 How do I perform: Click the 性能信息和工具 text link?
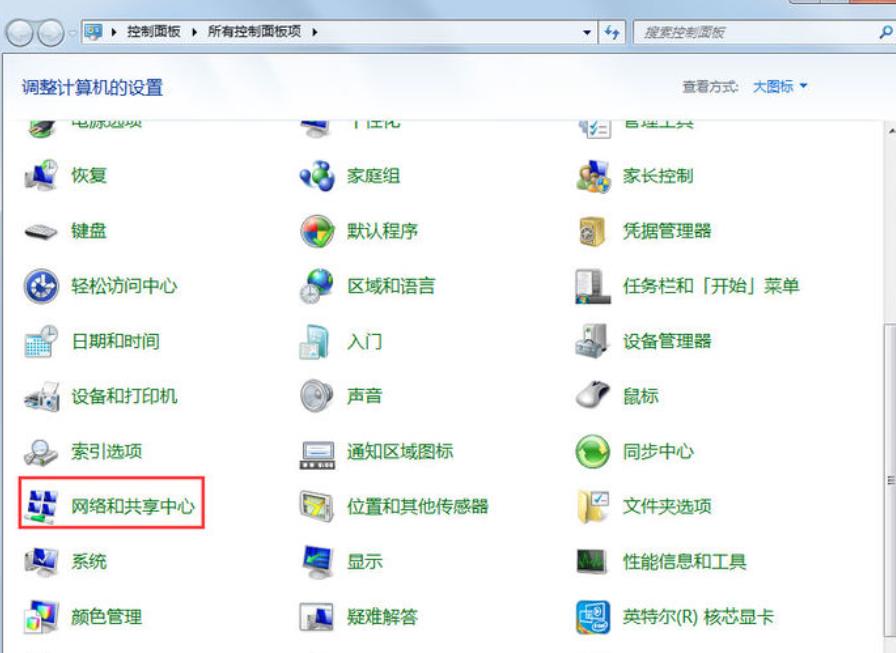[x=685, y=562]
